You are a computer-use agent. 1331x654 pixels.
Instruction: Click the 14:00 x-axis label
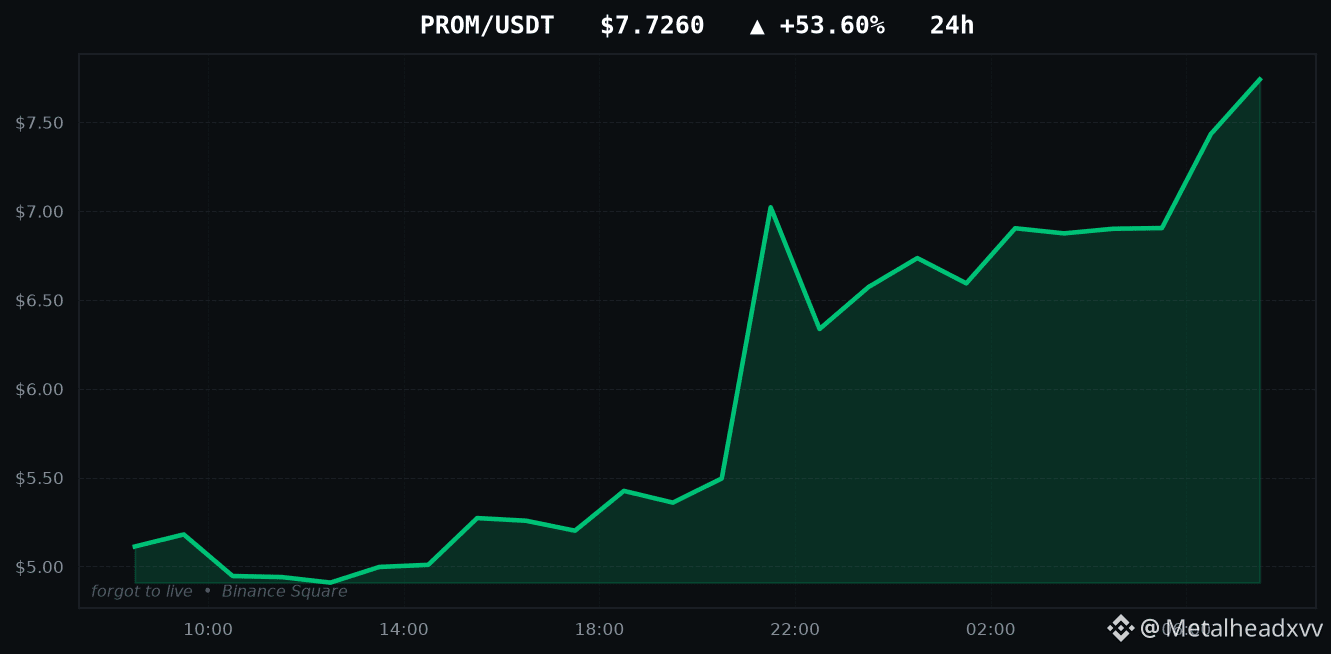click(x=403, y=629)
